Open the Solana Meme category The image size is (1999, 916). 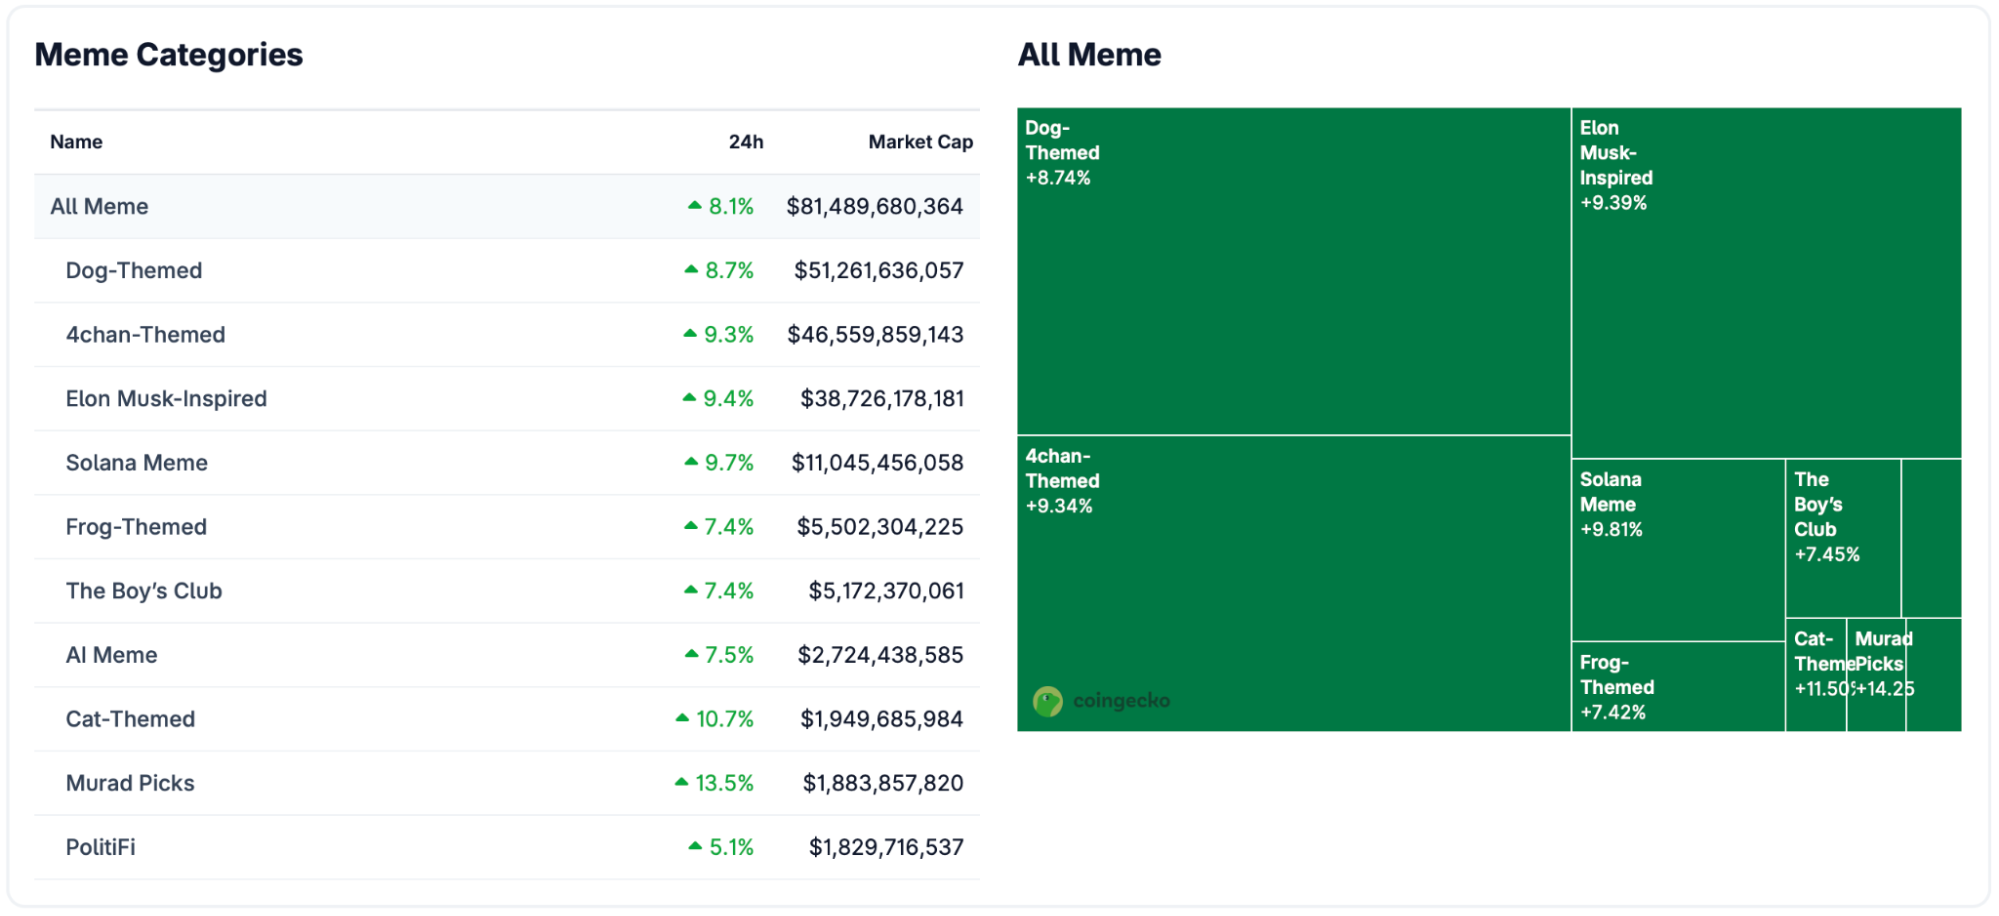[x=137, y=463]
